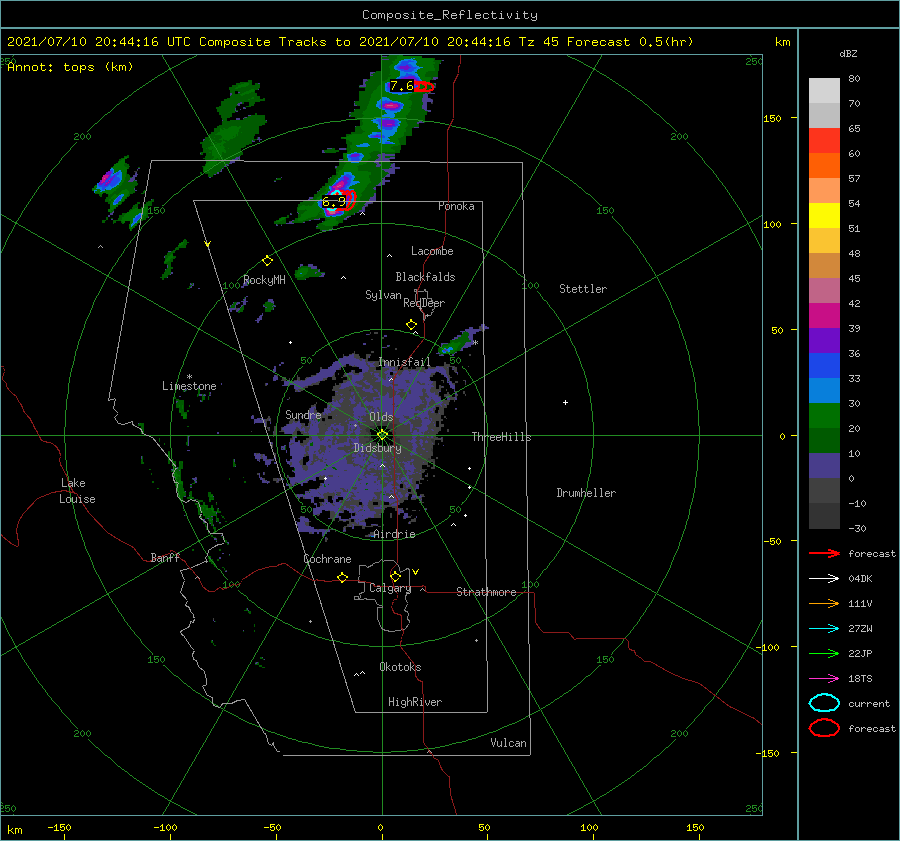Click the cyan current ellipse legend icon

(x=824, y=703)
